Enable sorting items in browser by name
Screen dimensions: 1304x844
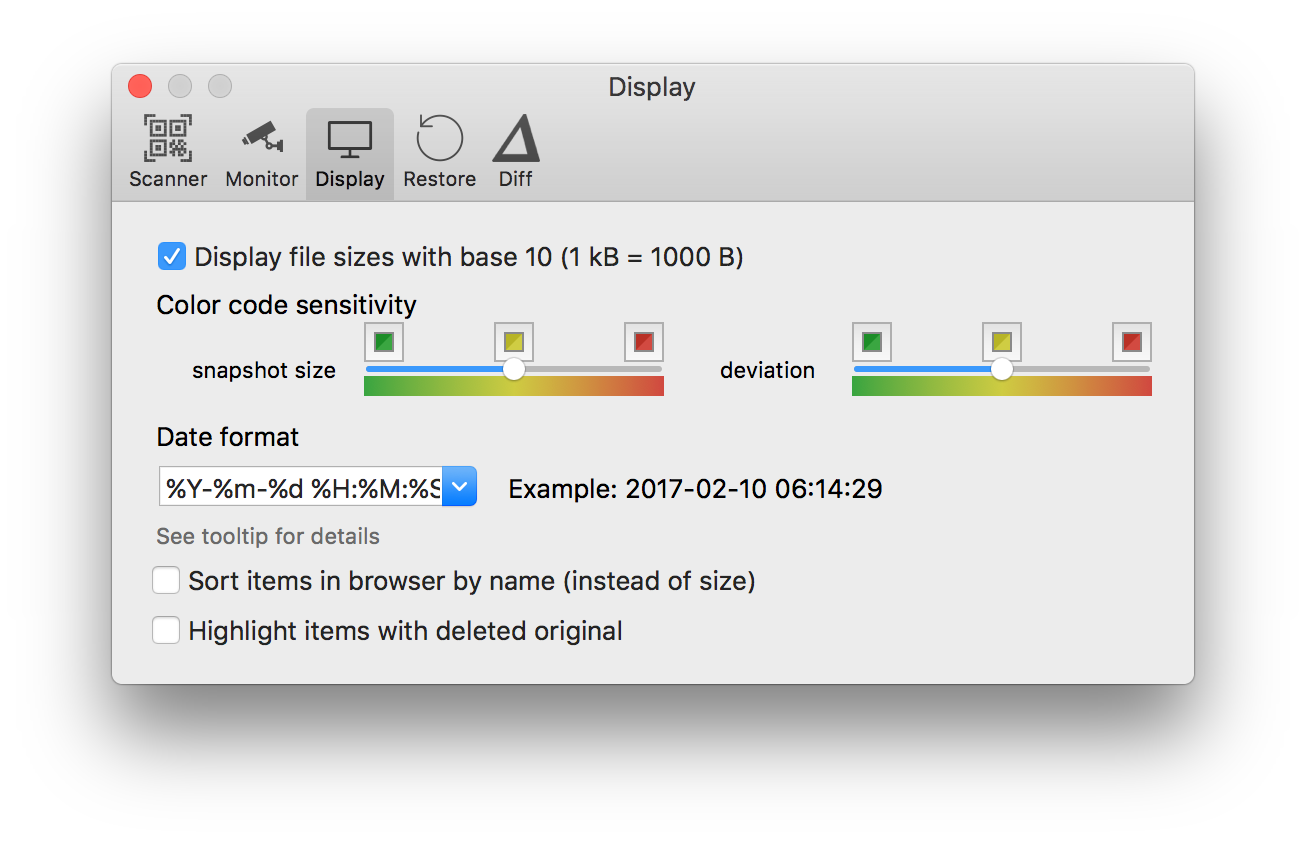[166, 580]
